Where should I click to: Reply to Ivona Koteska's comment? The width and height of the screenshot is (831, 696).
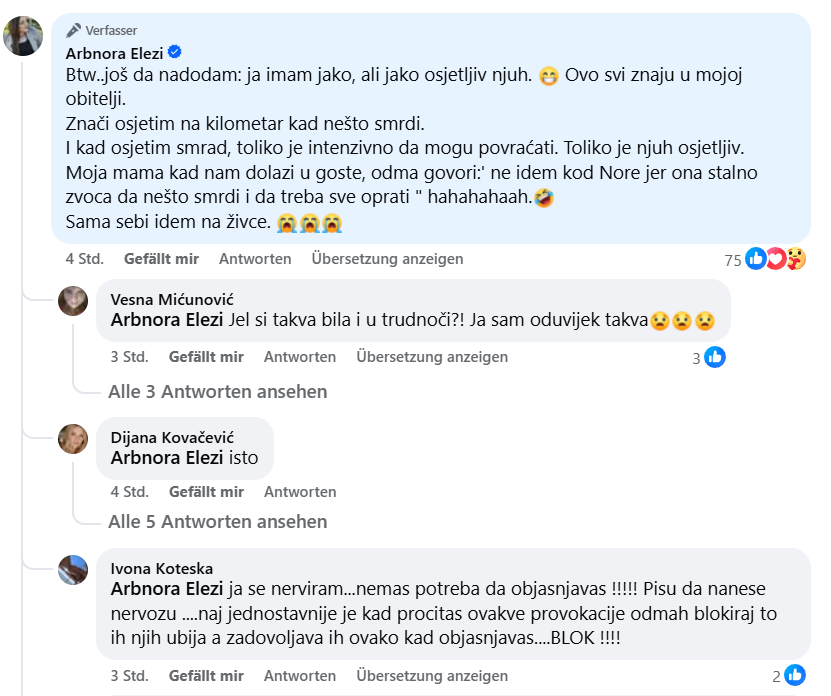[x=300, y=674]
